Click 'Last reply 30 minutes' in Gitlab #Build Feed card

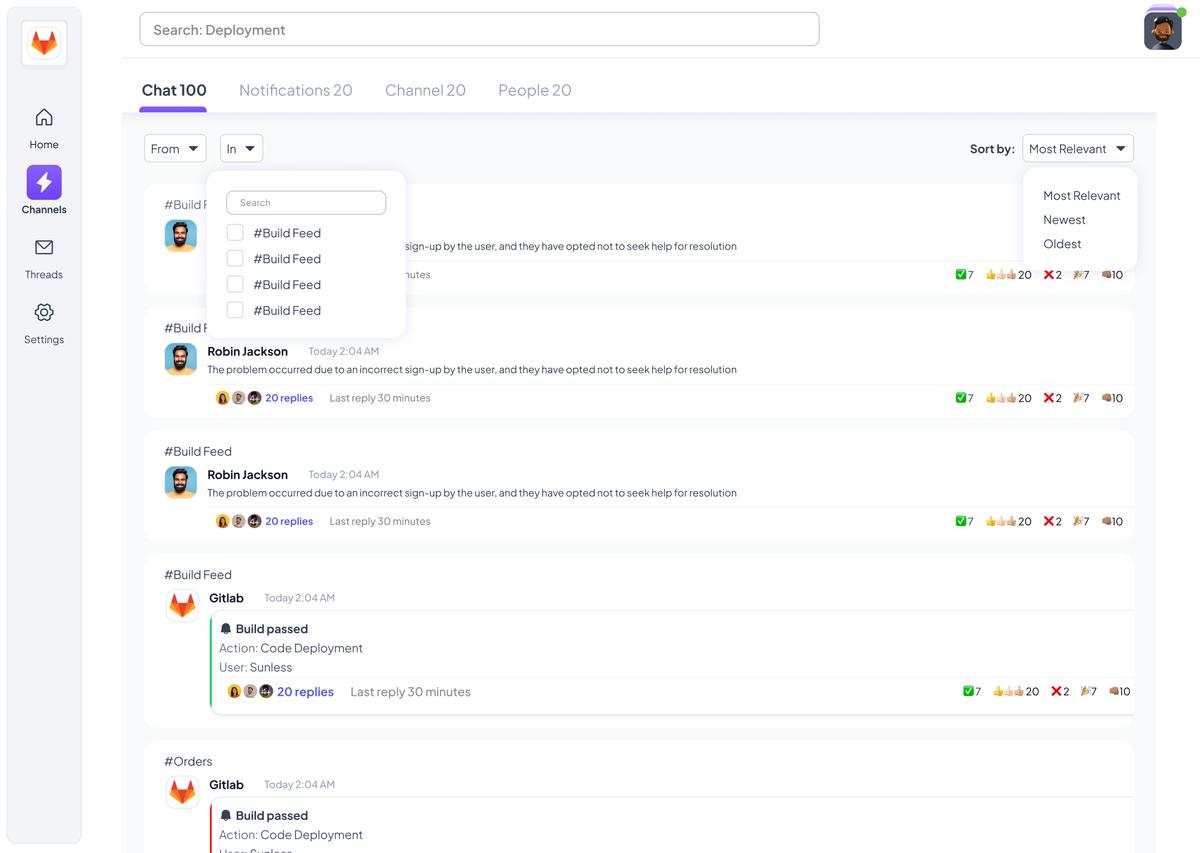(410, 691)
